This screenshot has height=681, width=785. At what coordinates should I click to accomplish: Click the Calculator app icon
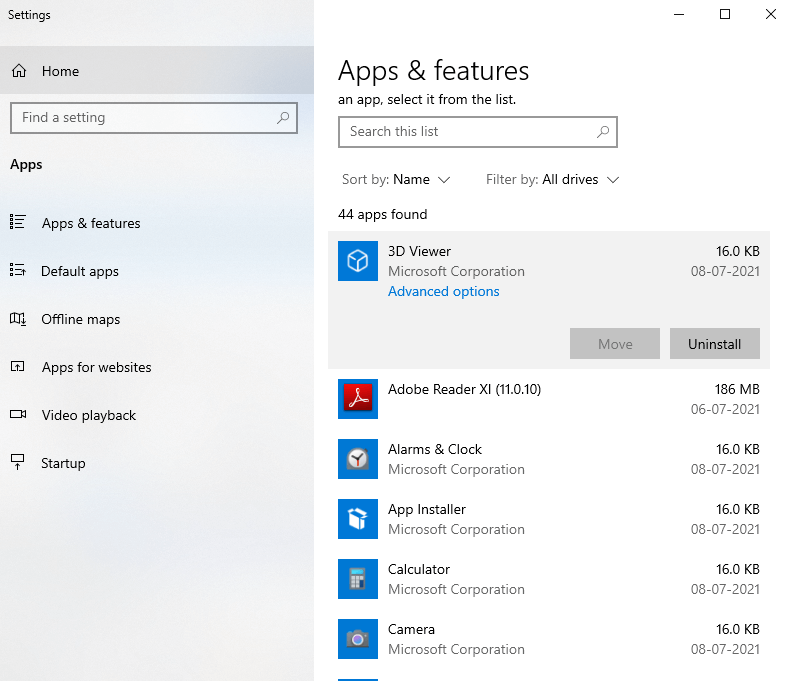358,579
